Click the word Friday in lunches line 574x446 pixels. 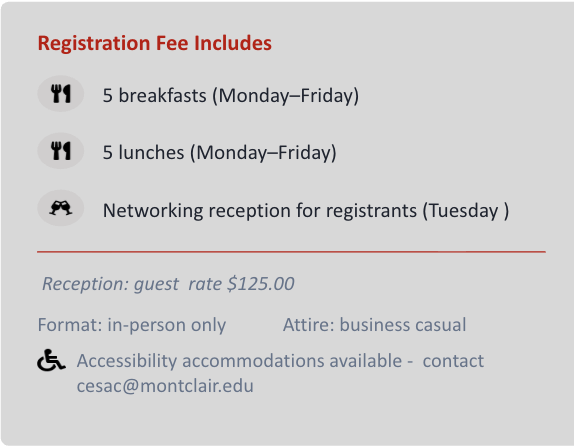coord(305,153)
